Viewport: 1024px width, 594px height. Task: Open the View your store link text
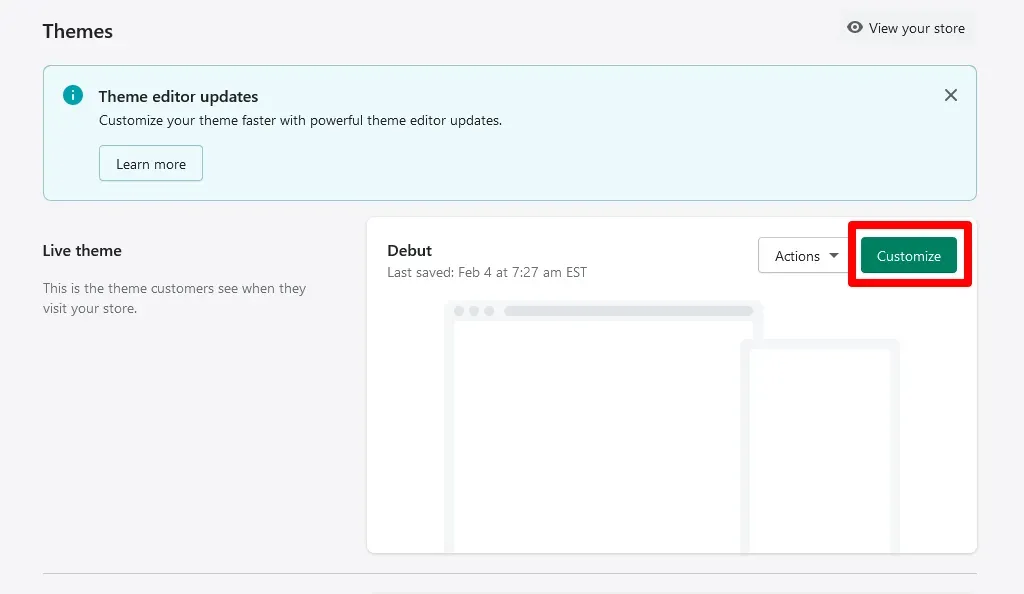tap(916, 28)
